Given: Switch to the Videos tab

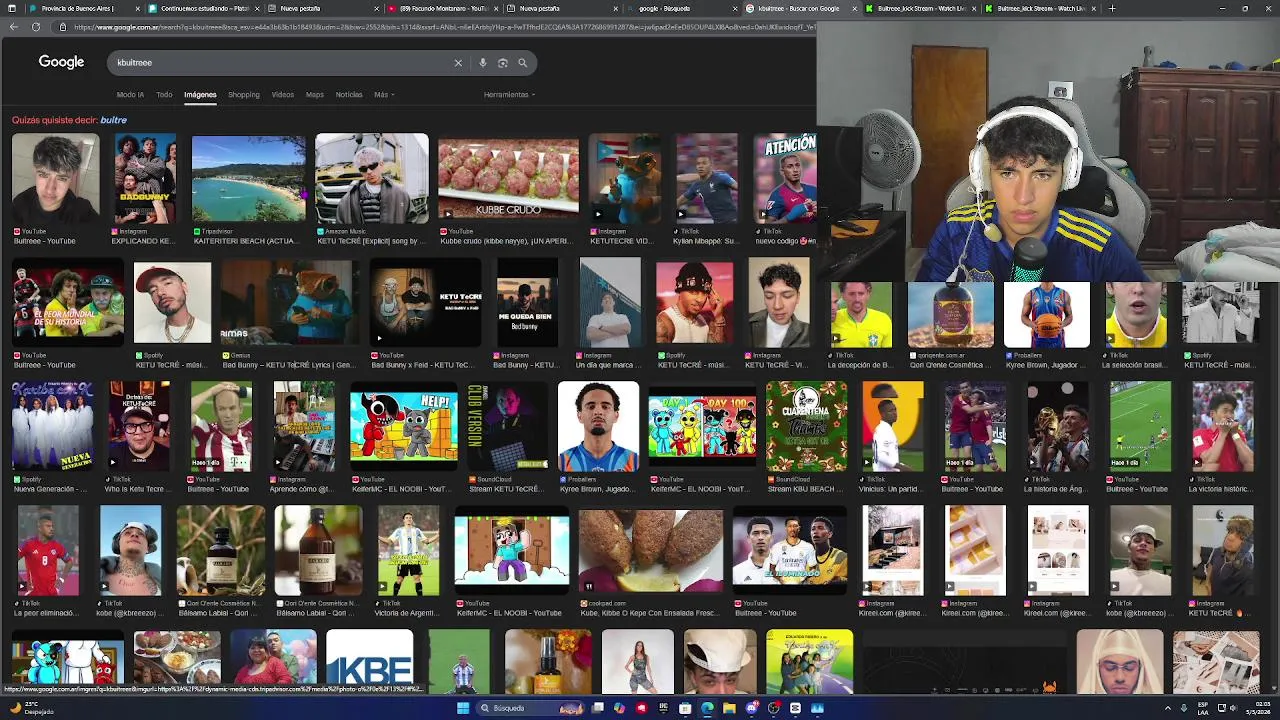Looking at the screenshot, I should (283, 95).
